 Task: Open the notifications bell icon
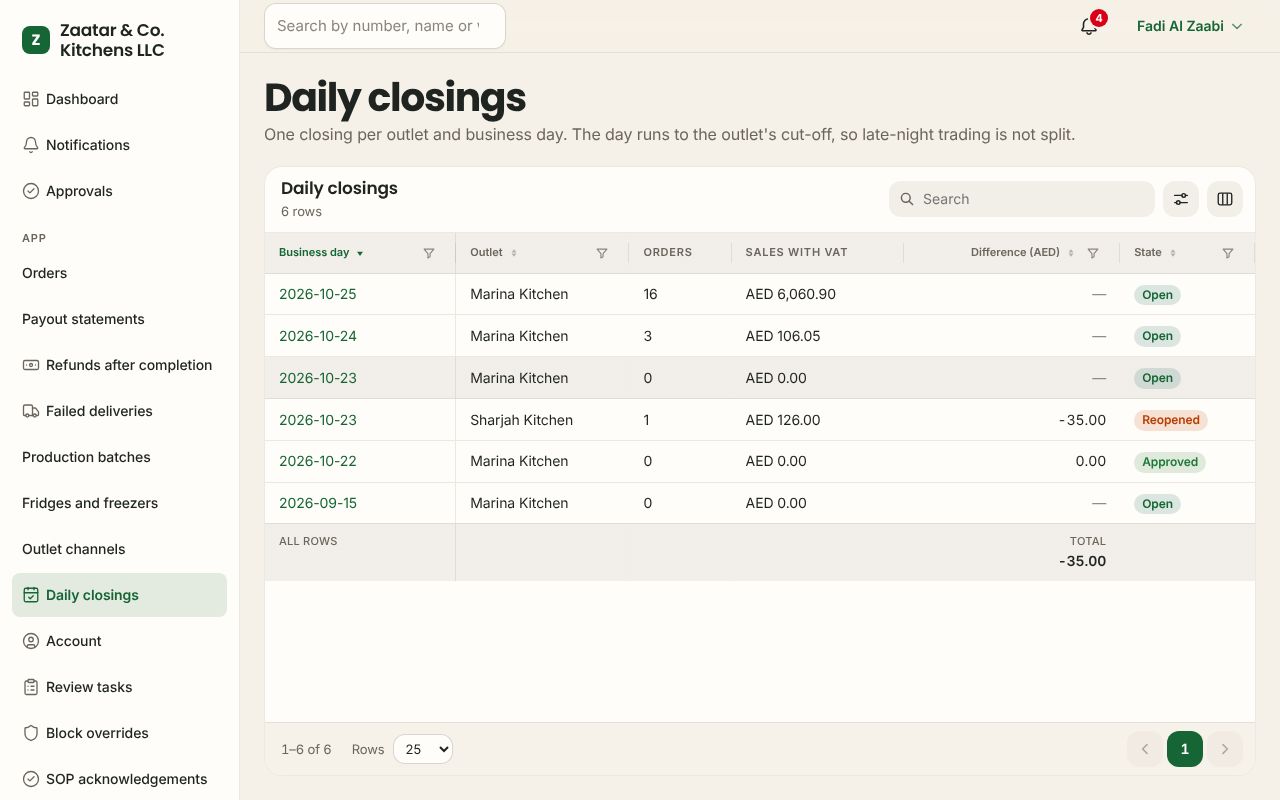(x=1089, y=26)
